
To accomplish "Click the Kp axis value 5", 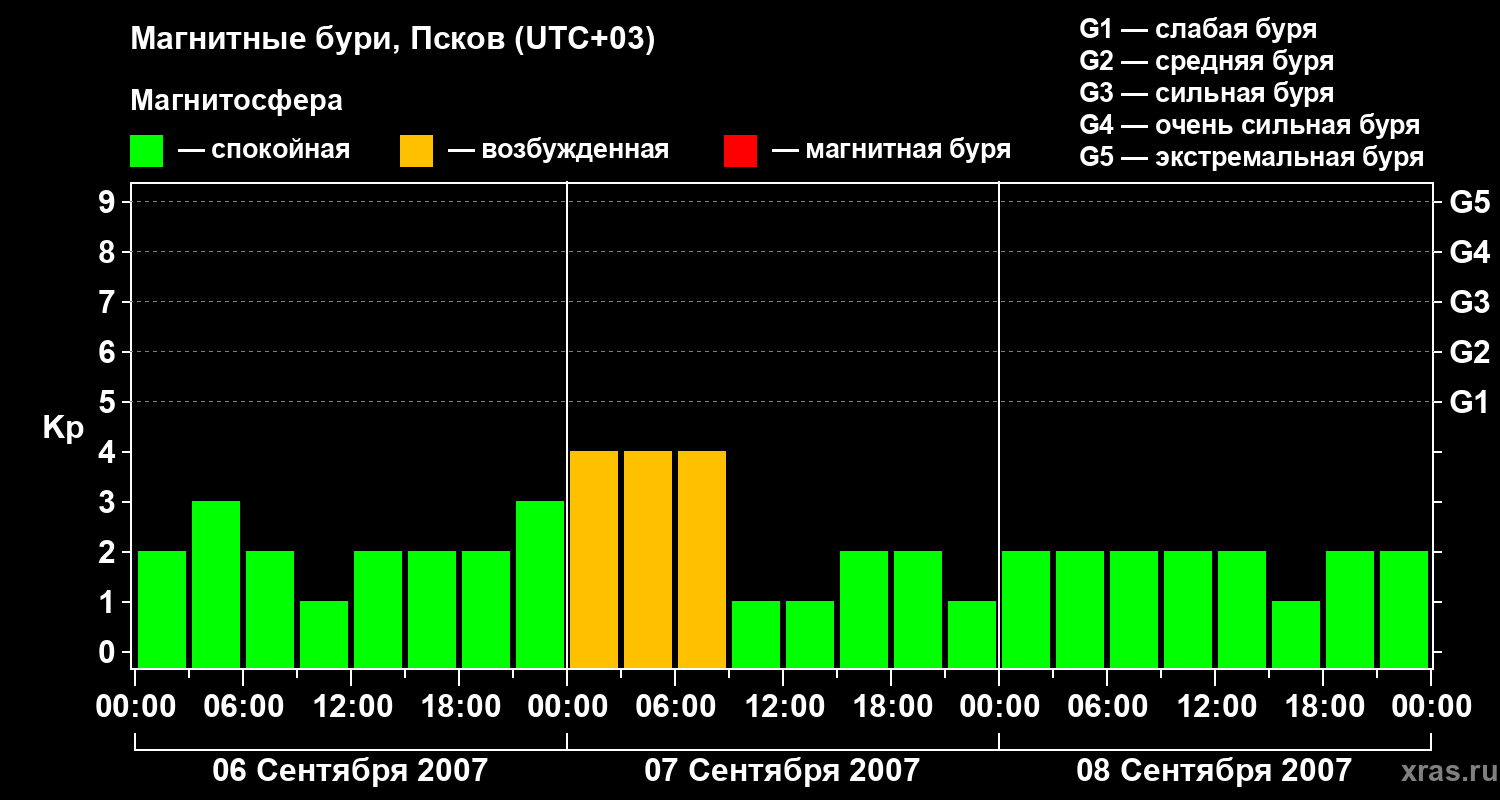I will pos(109,403).
